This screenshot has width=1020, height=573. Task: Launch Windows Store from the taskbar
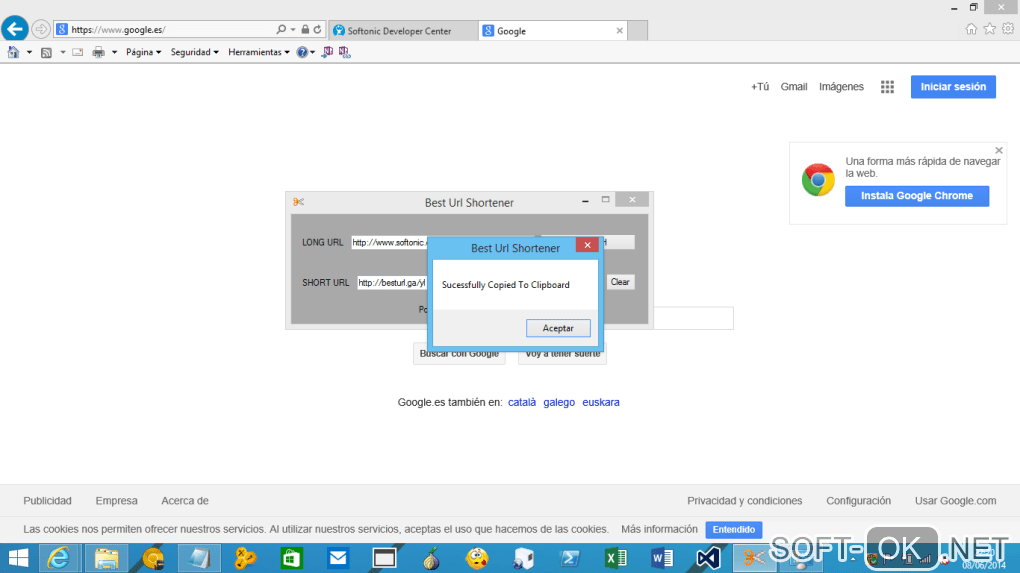pos(291,558)
